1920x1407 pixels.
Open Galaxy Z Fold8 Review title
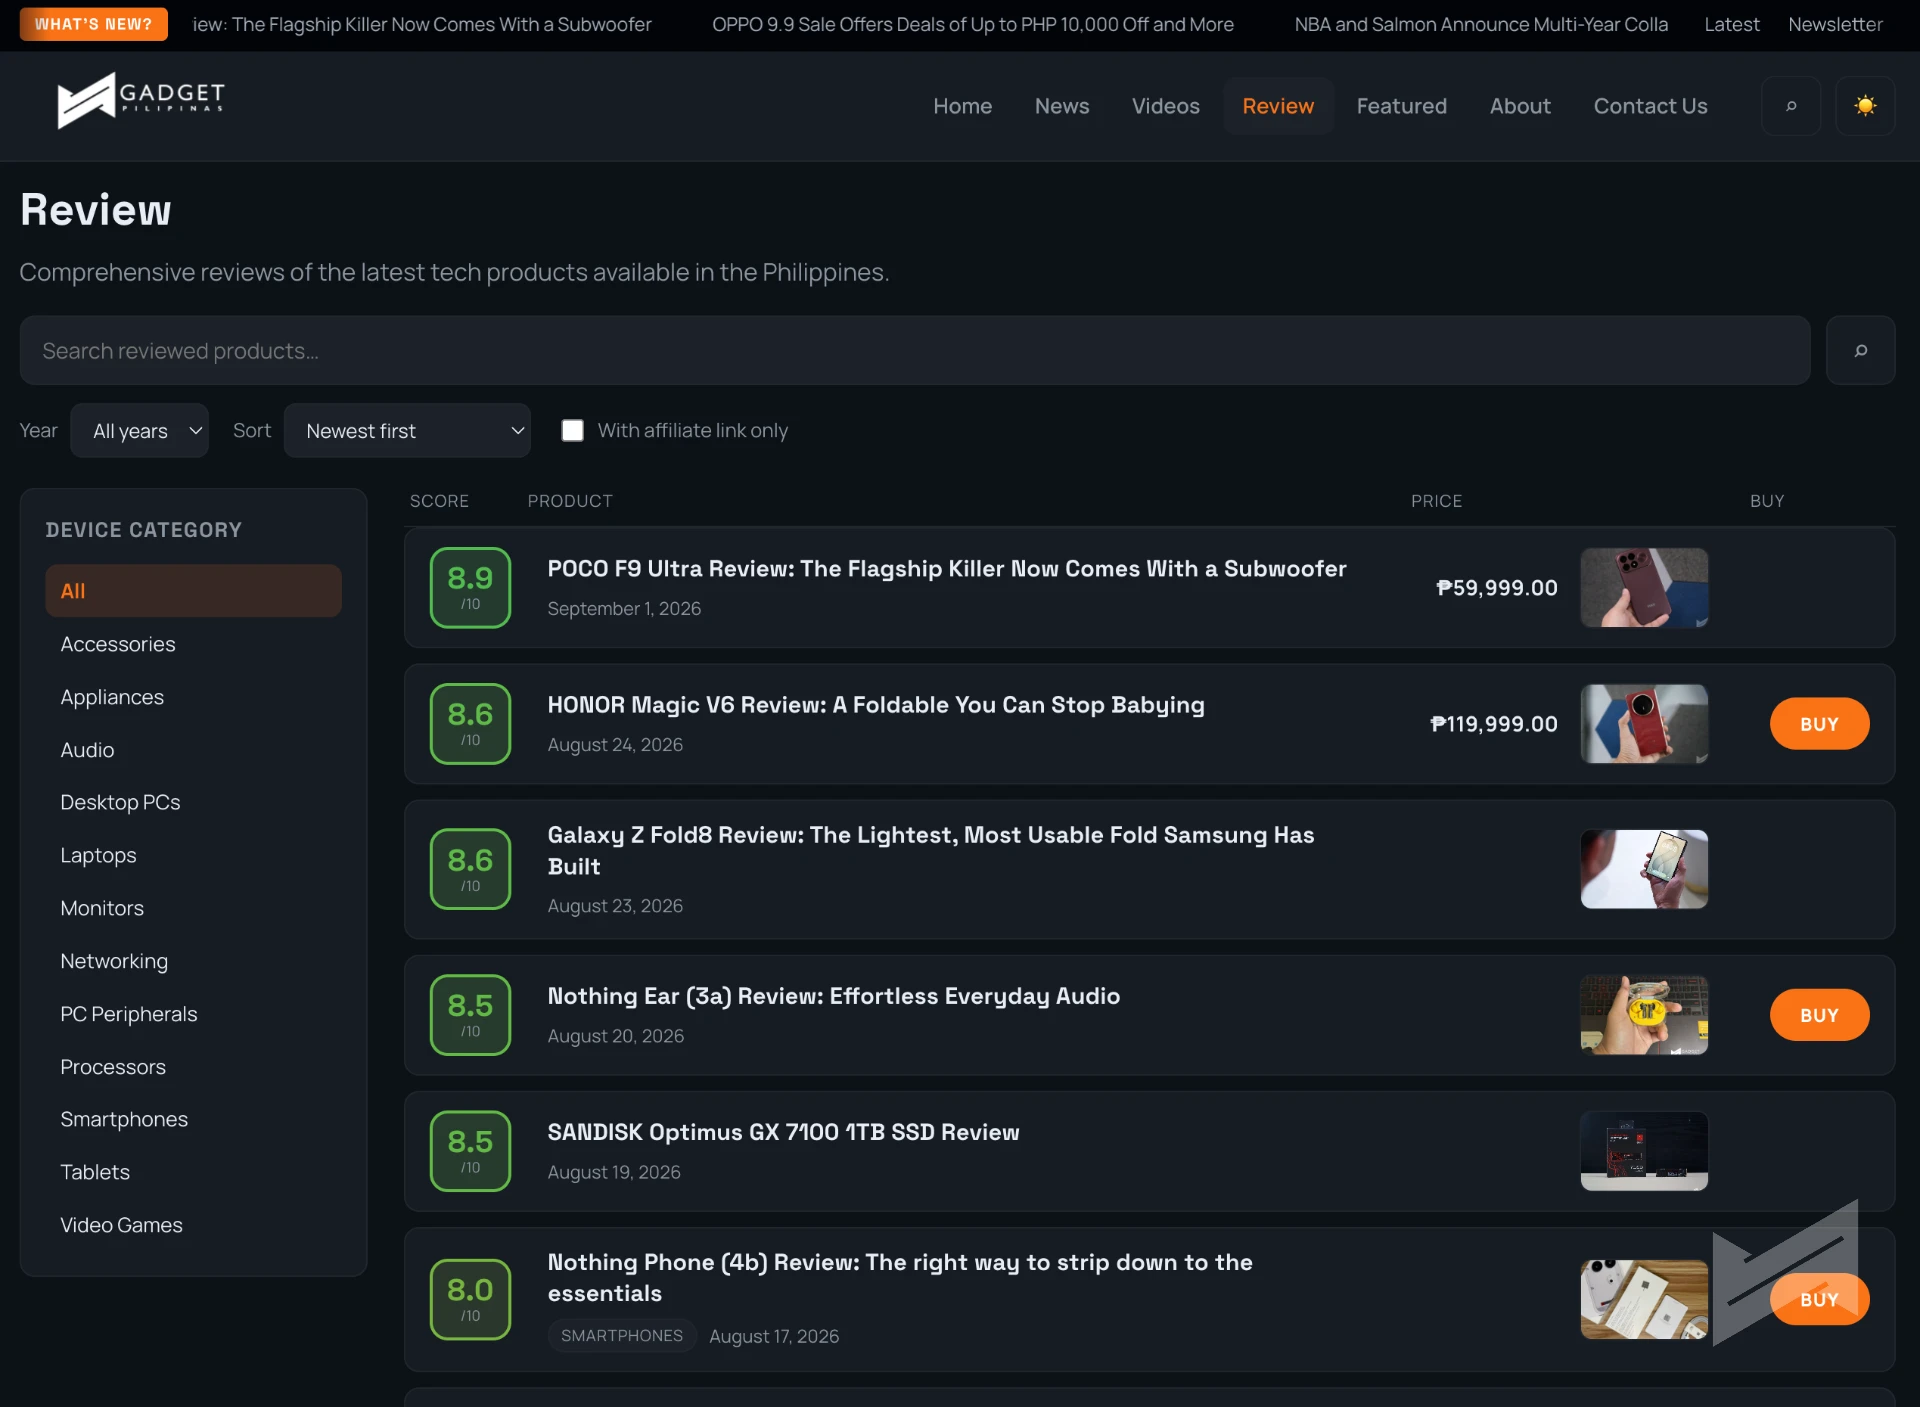tap(930, 851)
